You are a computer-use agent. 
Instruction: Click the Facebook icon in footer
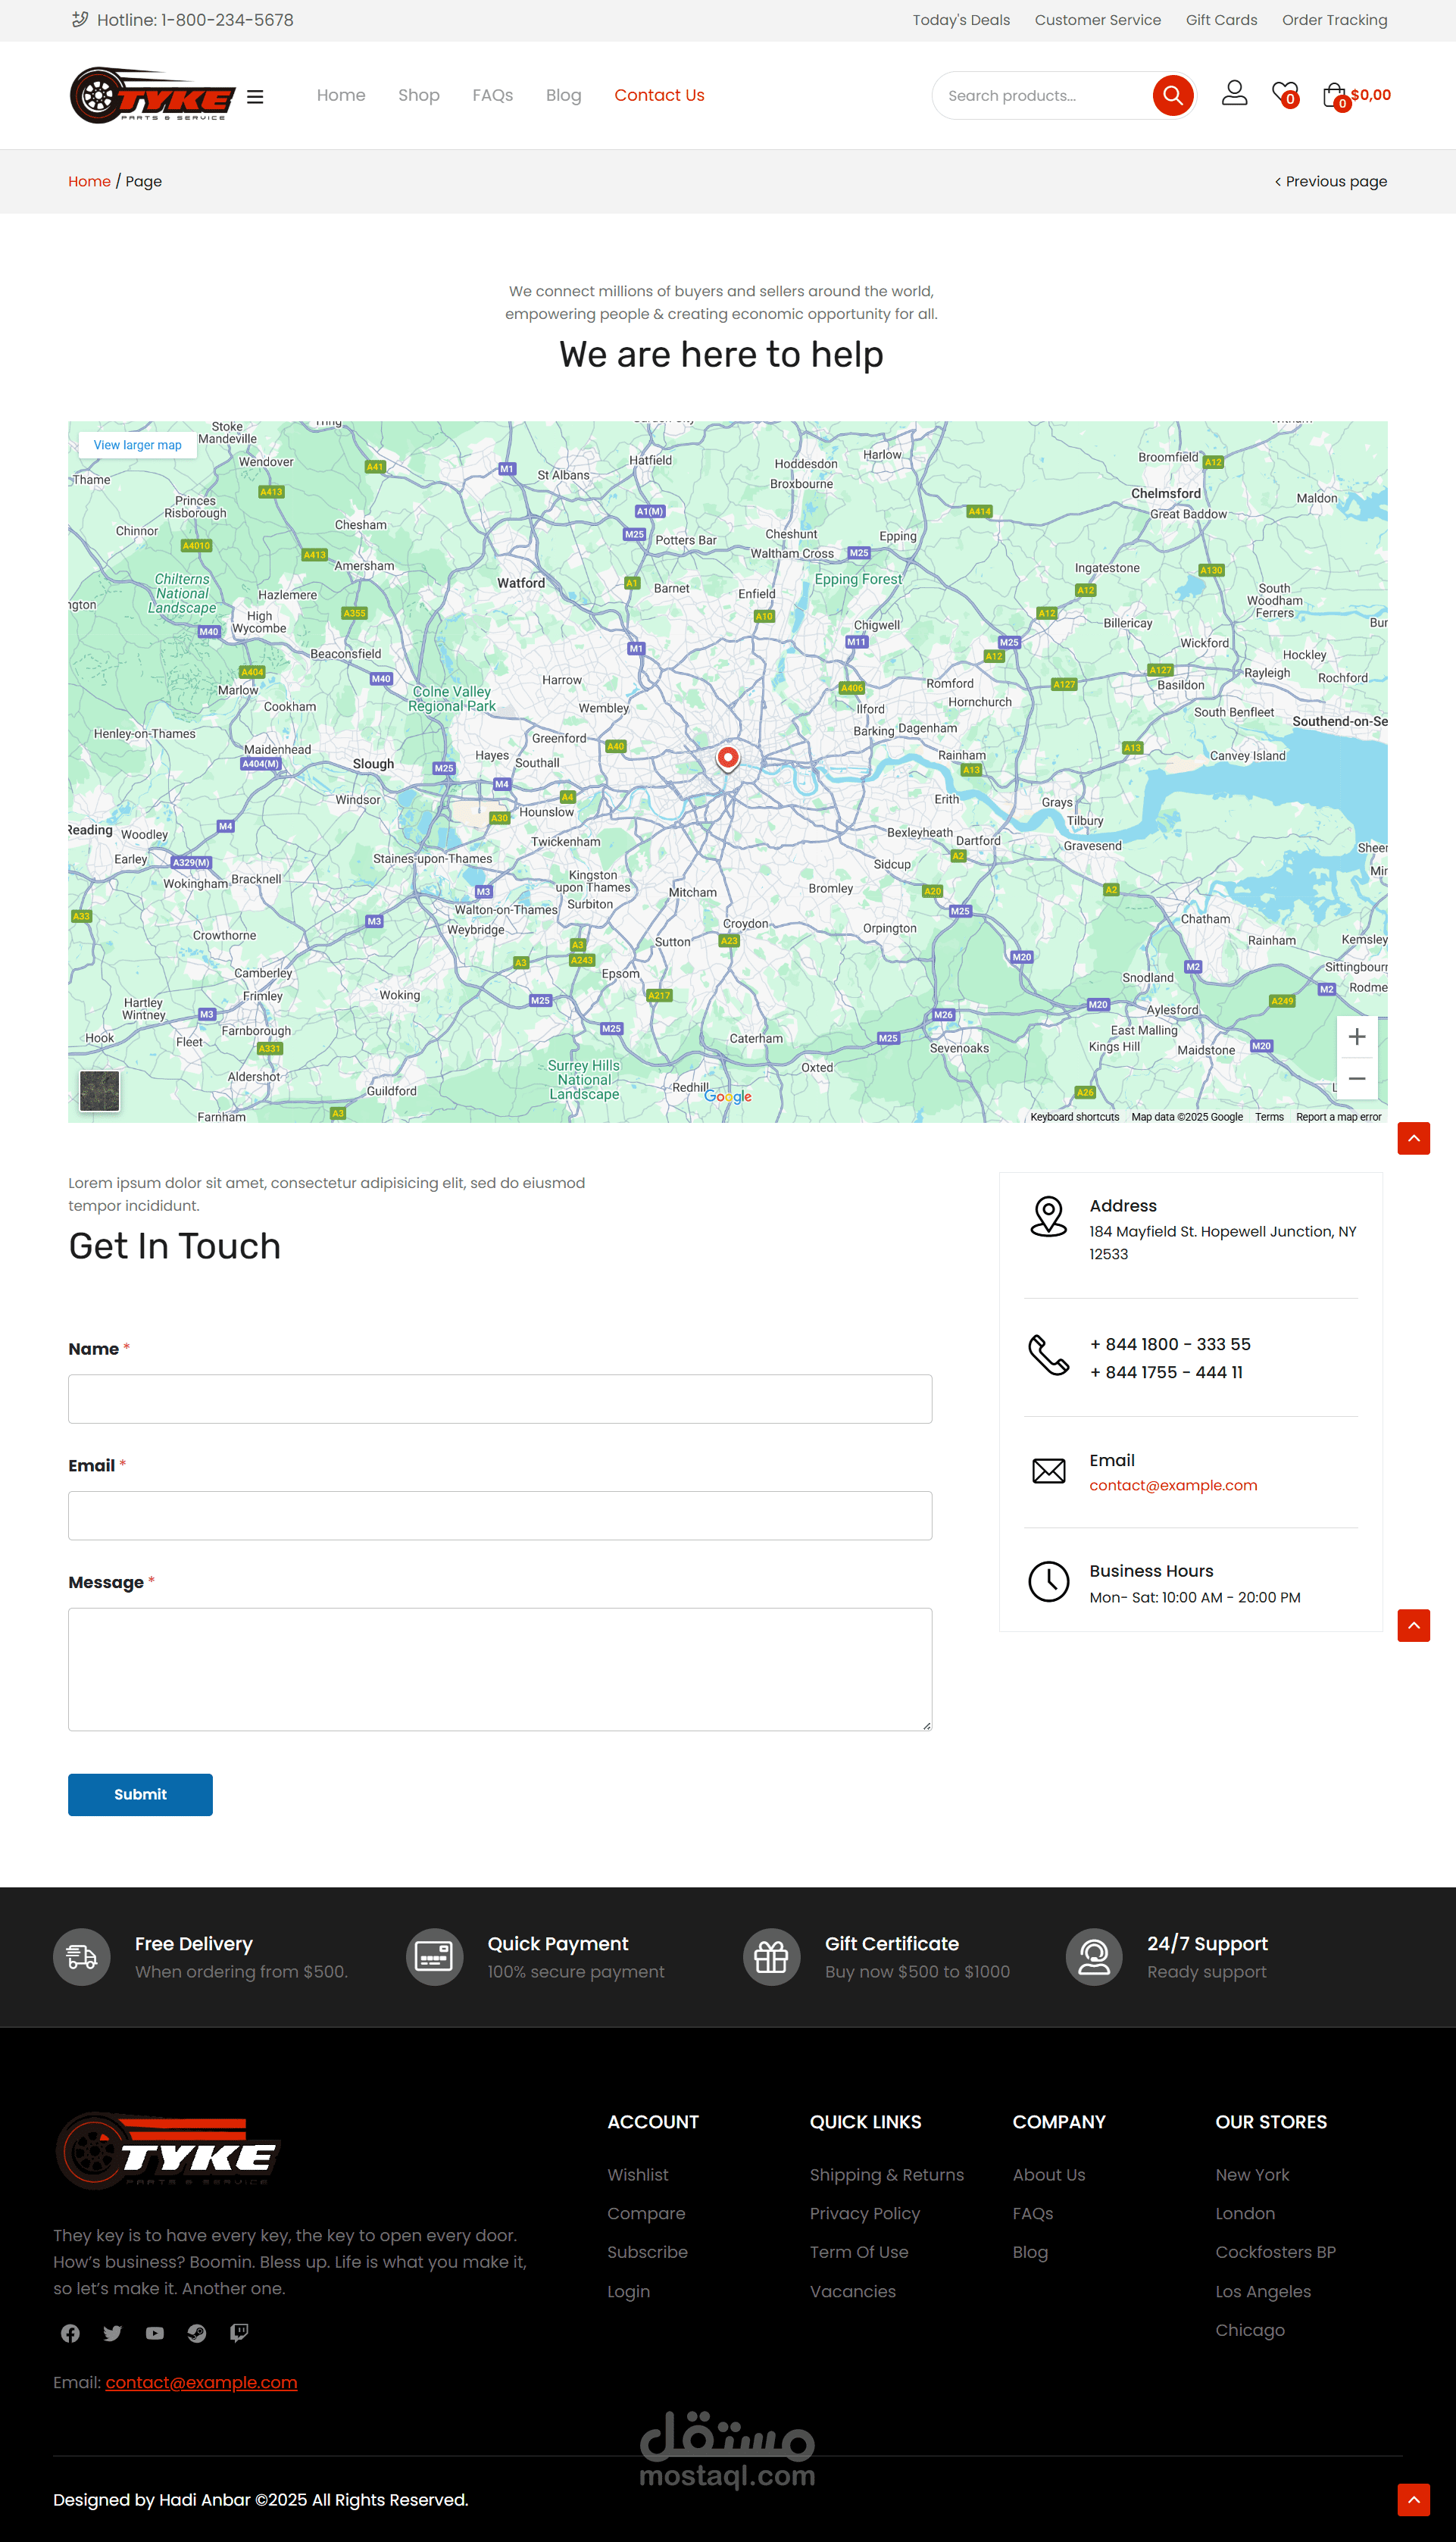click(70, 2333)
